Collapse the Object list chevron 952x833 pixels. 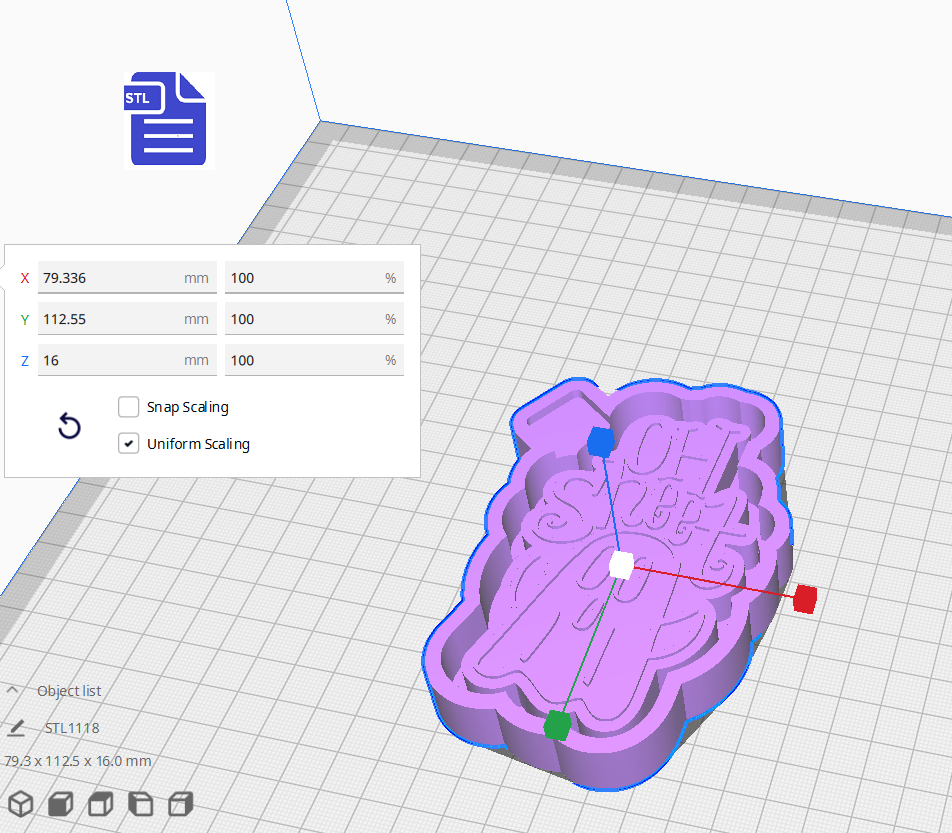13,691
